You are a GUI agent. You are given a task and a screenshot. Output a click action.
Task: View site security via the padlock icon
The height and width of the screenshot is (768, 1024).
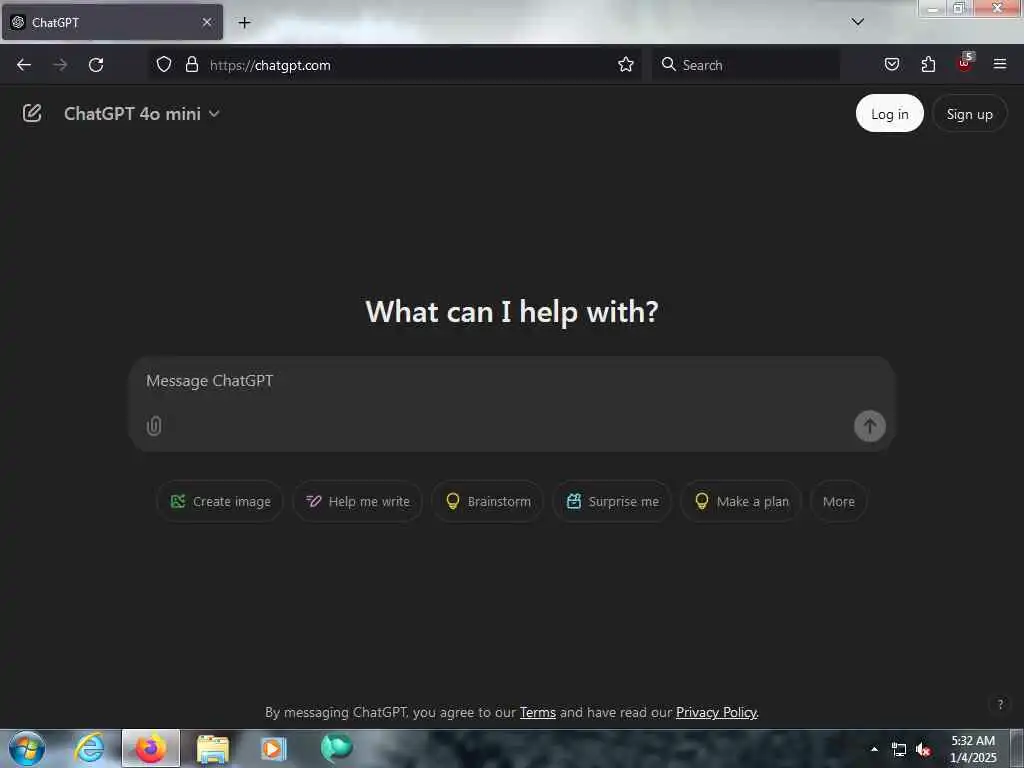coord(191,64)
